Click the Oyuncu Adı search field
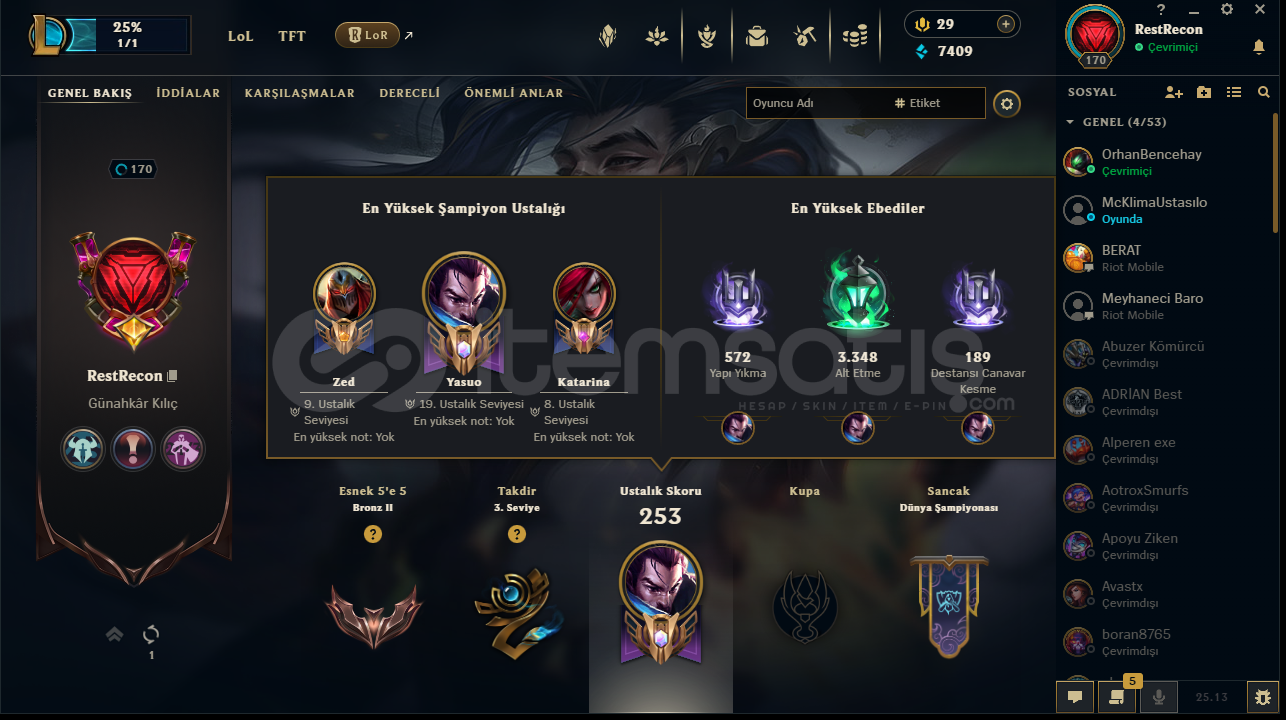The image size is (1286, 720). click(x=818, y=103)
